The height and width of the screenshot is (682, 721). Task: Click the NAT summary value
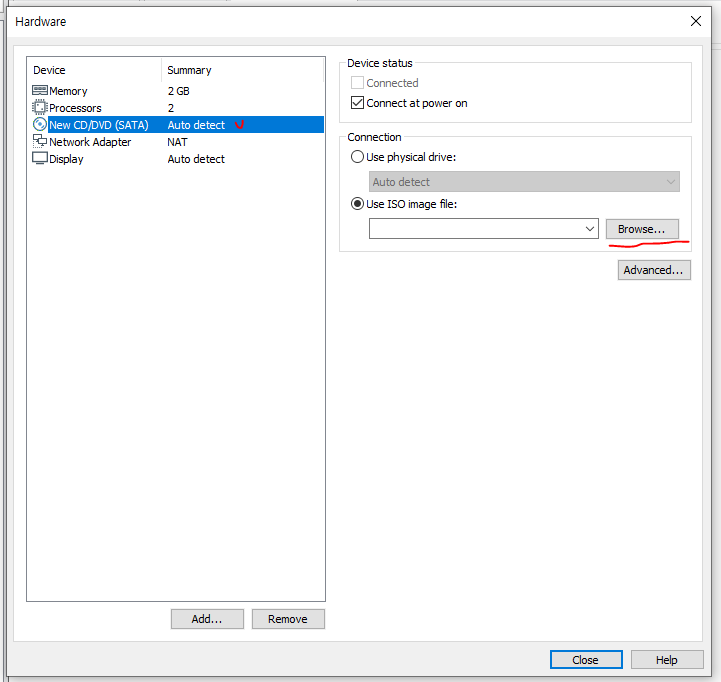177,142
